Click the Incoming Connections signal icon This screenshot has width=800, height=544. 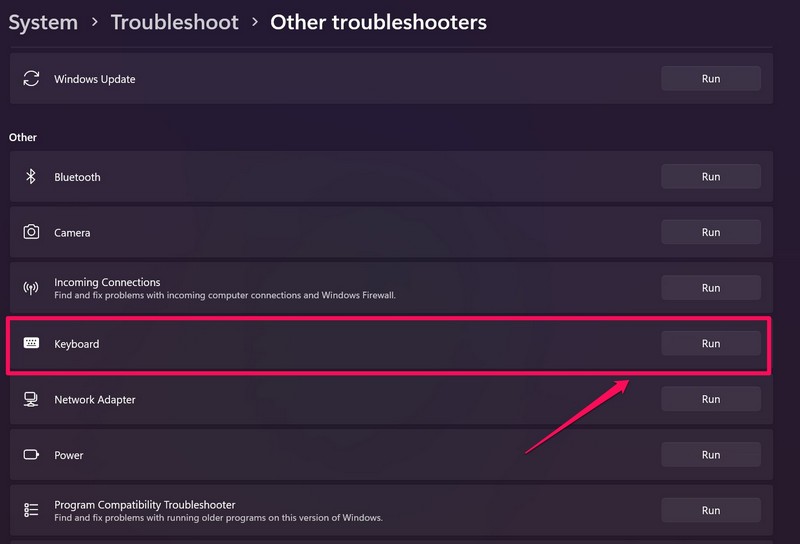pyautogui.click(x=31, y=288)
